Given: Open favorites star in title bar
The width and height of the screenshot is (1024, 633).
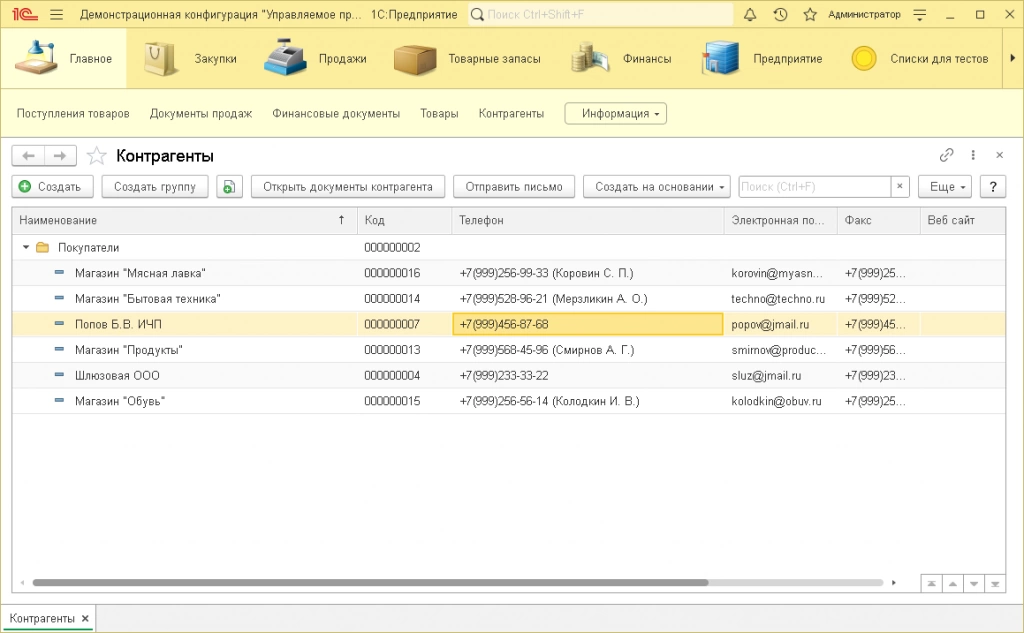Looking at the screenshot, I should tap(810, 15).
